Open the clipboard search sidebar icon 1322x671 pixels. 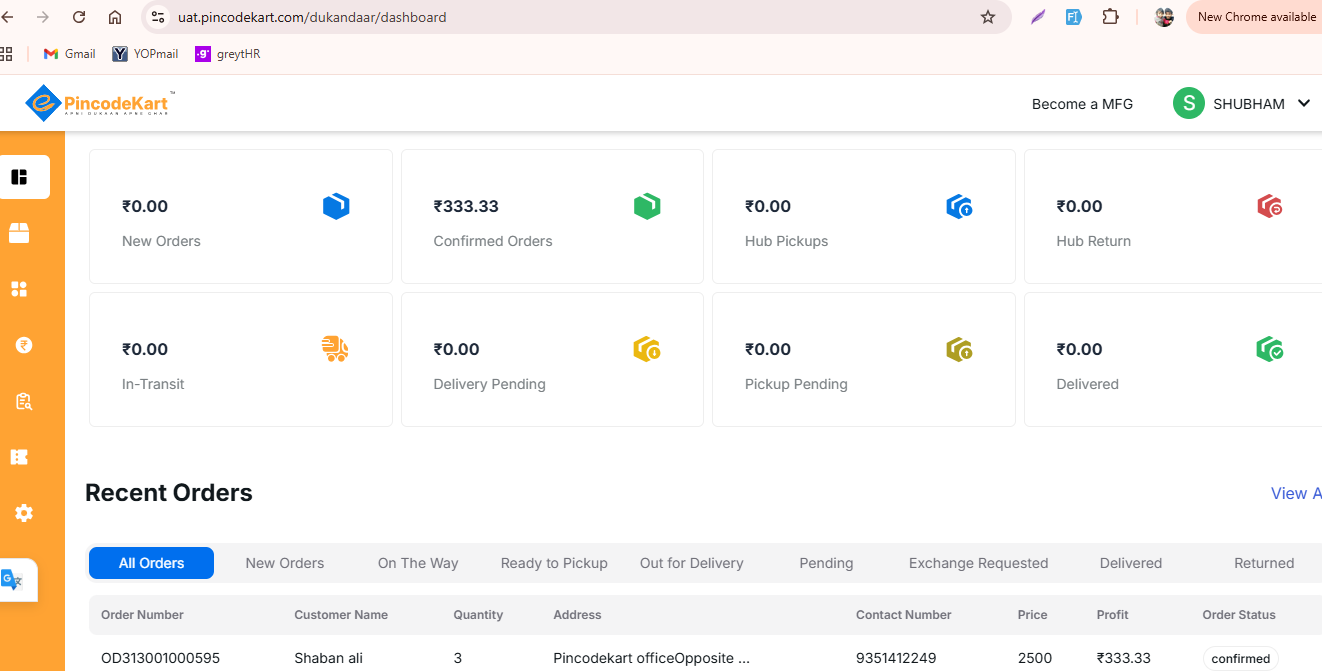(24, 401)
